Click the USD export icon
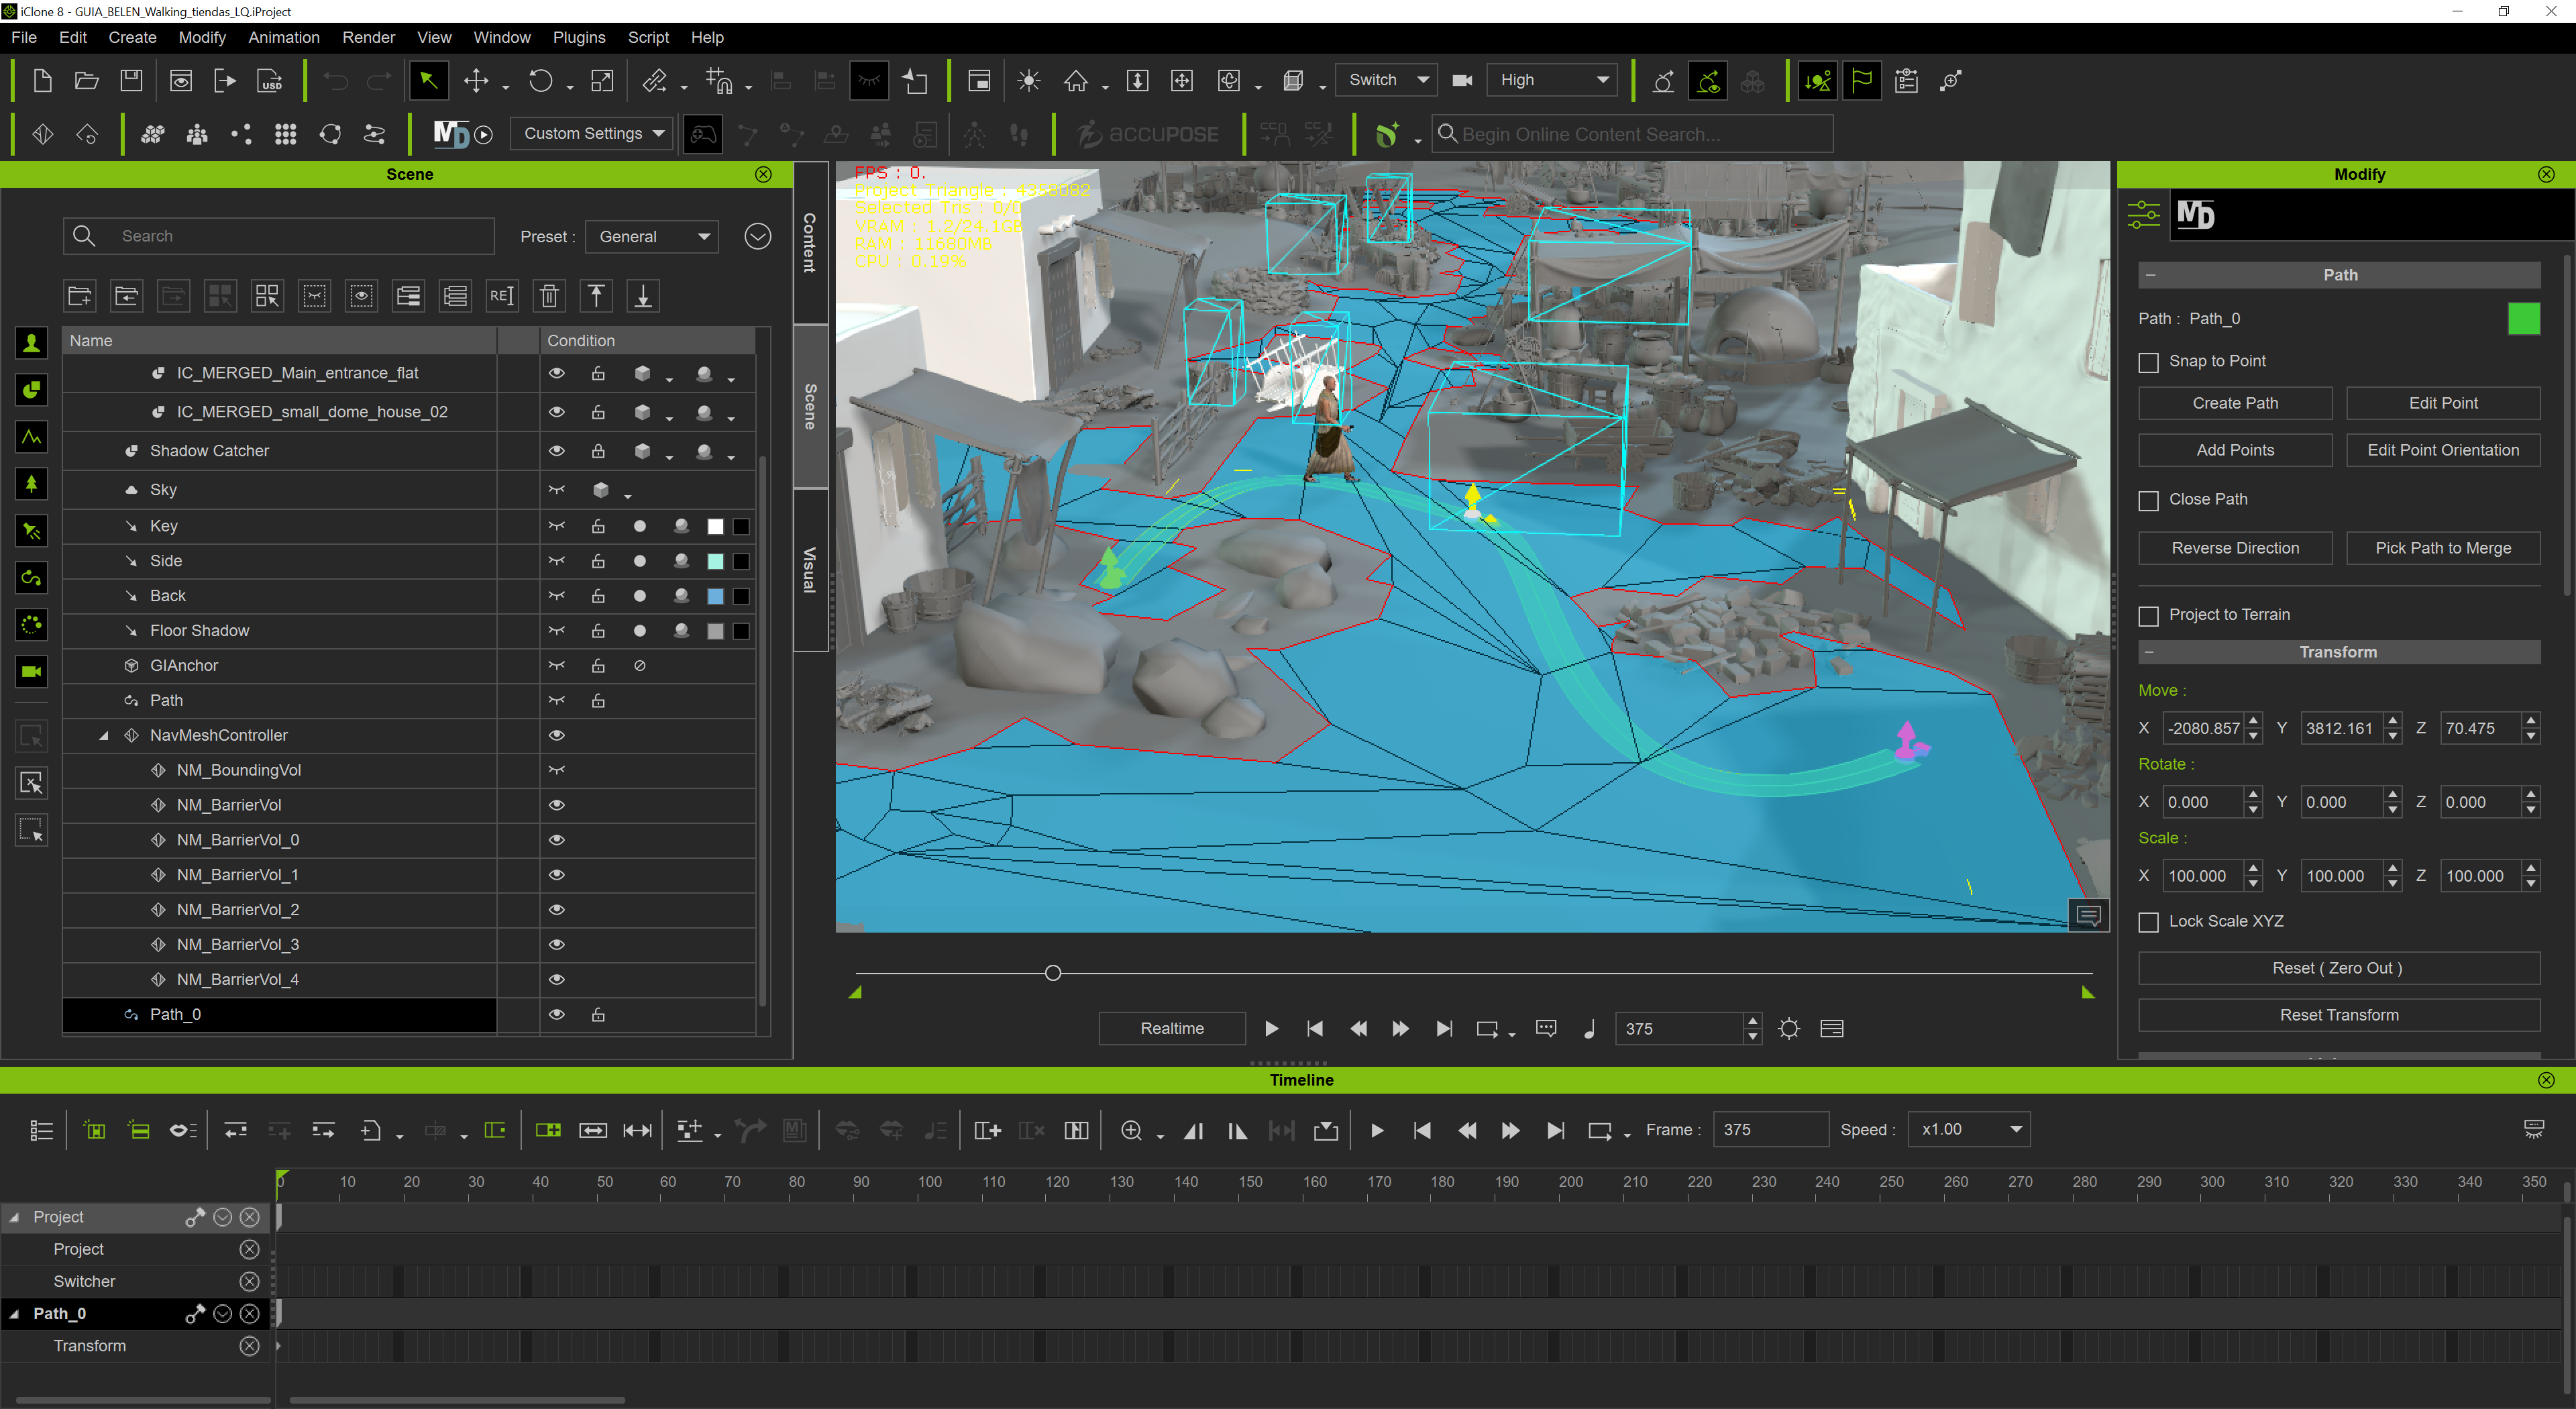 270,81
